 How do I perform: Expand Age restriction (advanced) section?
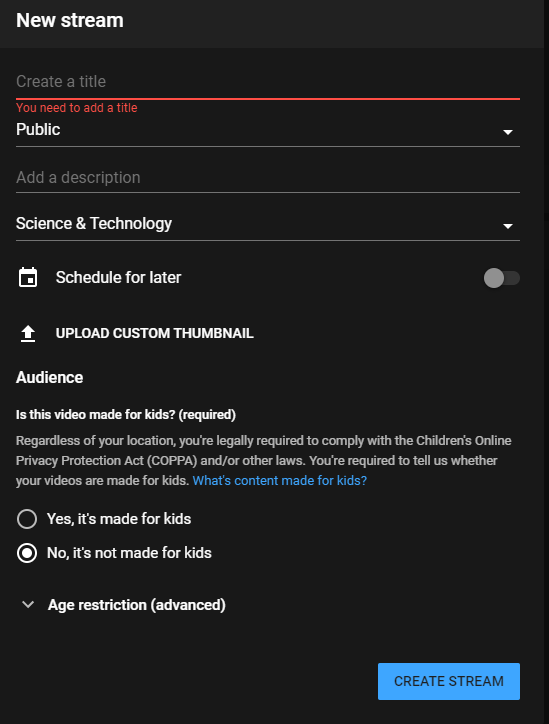124,605
